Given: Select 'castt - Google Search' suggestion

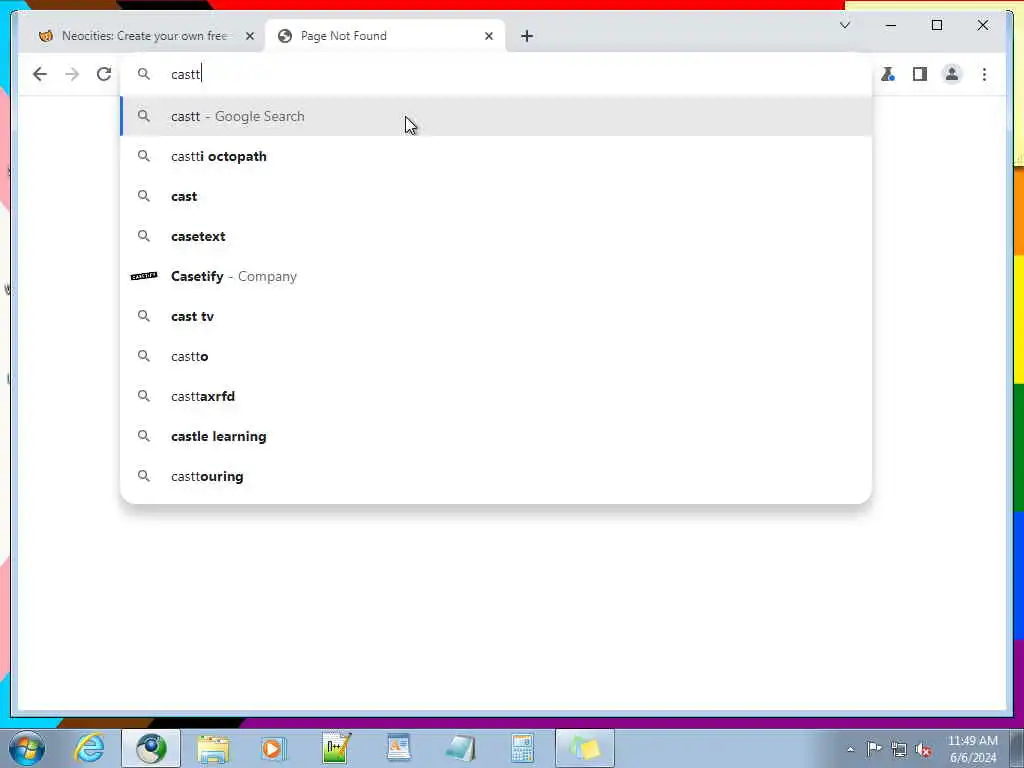Looking at the screenshot, I should (496, 116).
